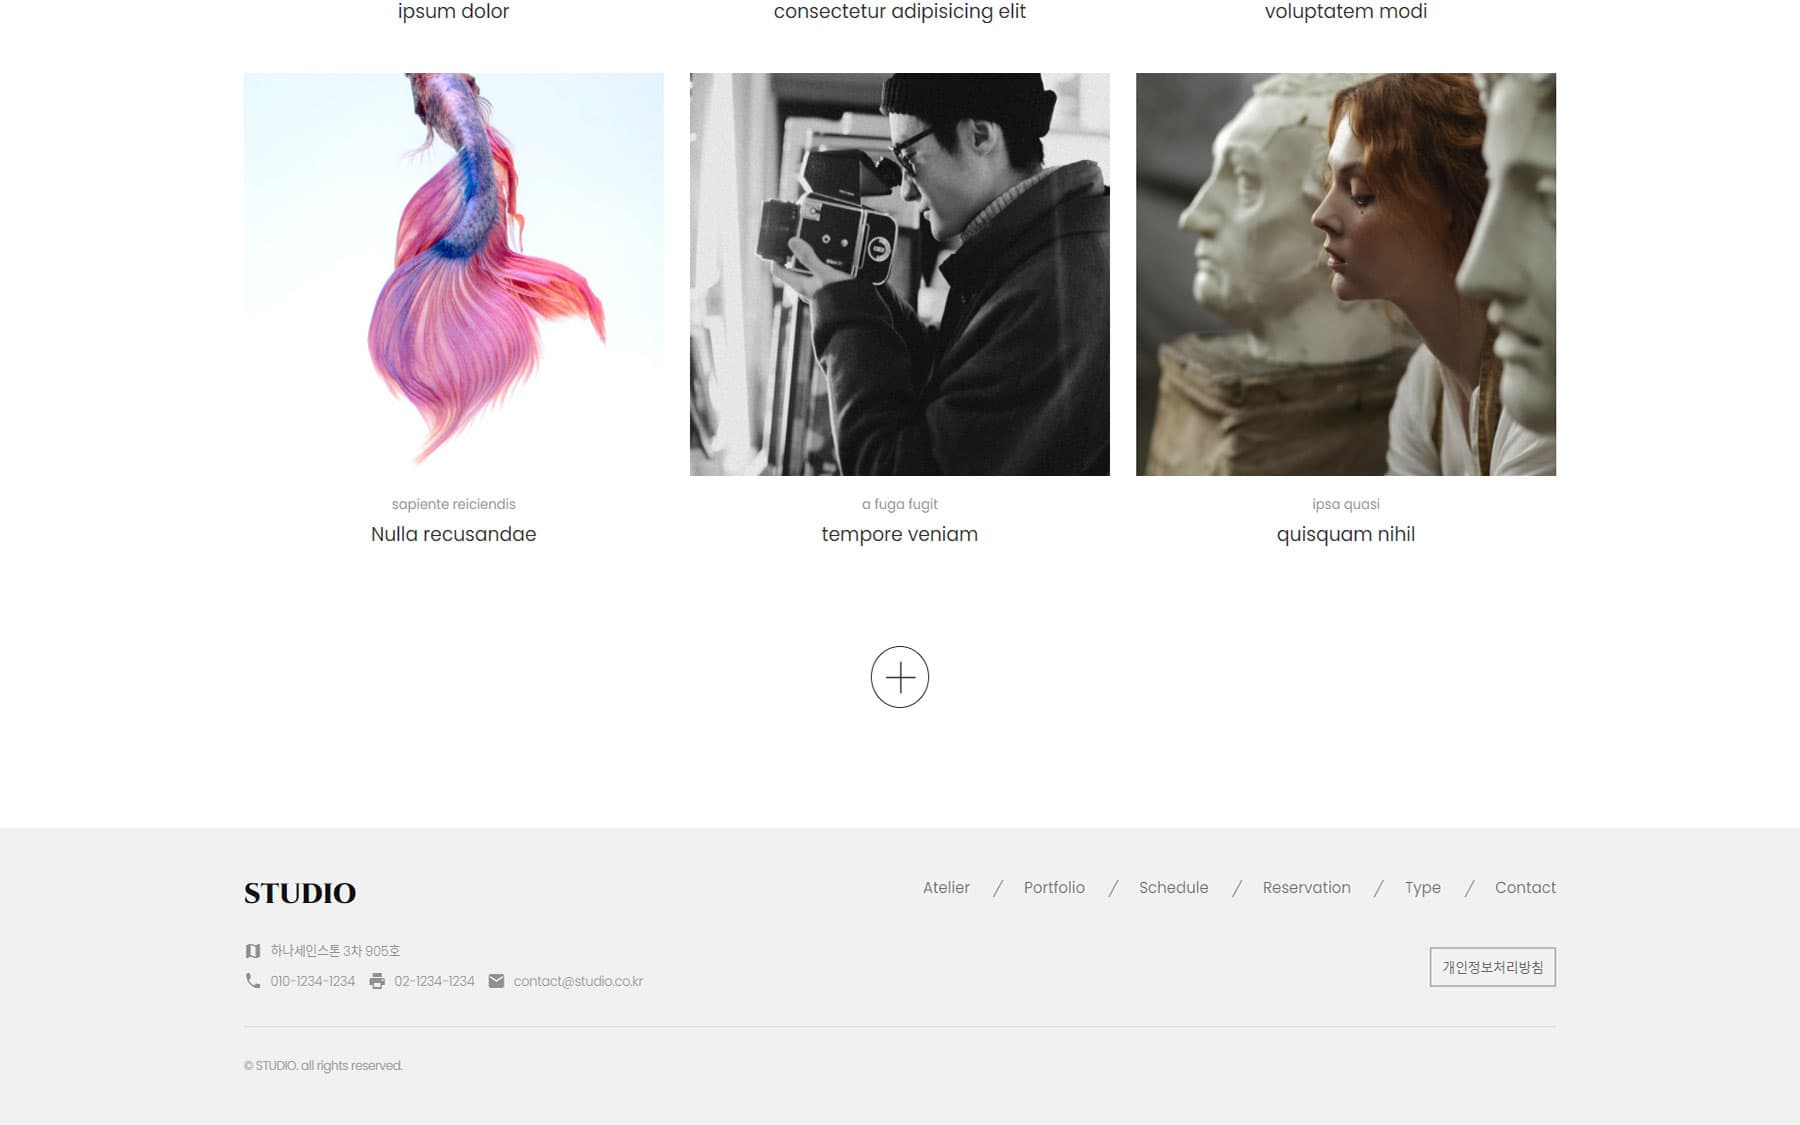This screenshot has width=1800, height=1125.
Task: Go to Portfolio in footer navigation
Action: click(x=1054, y=888)
